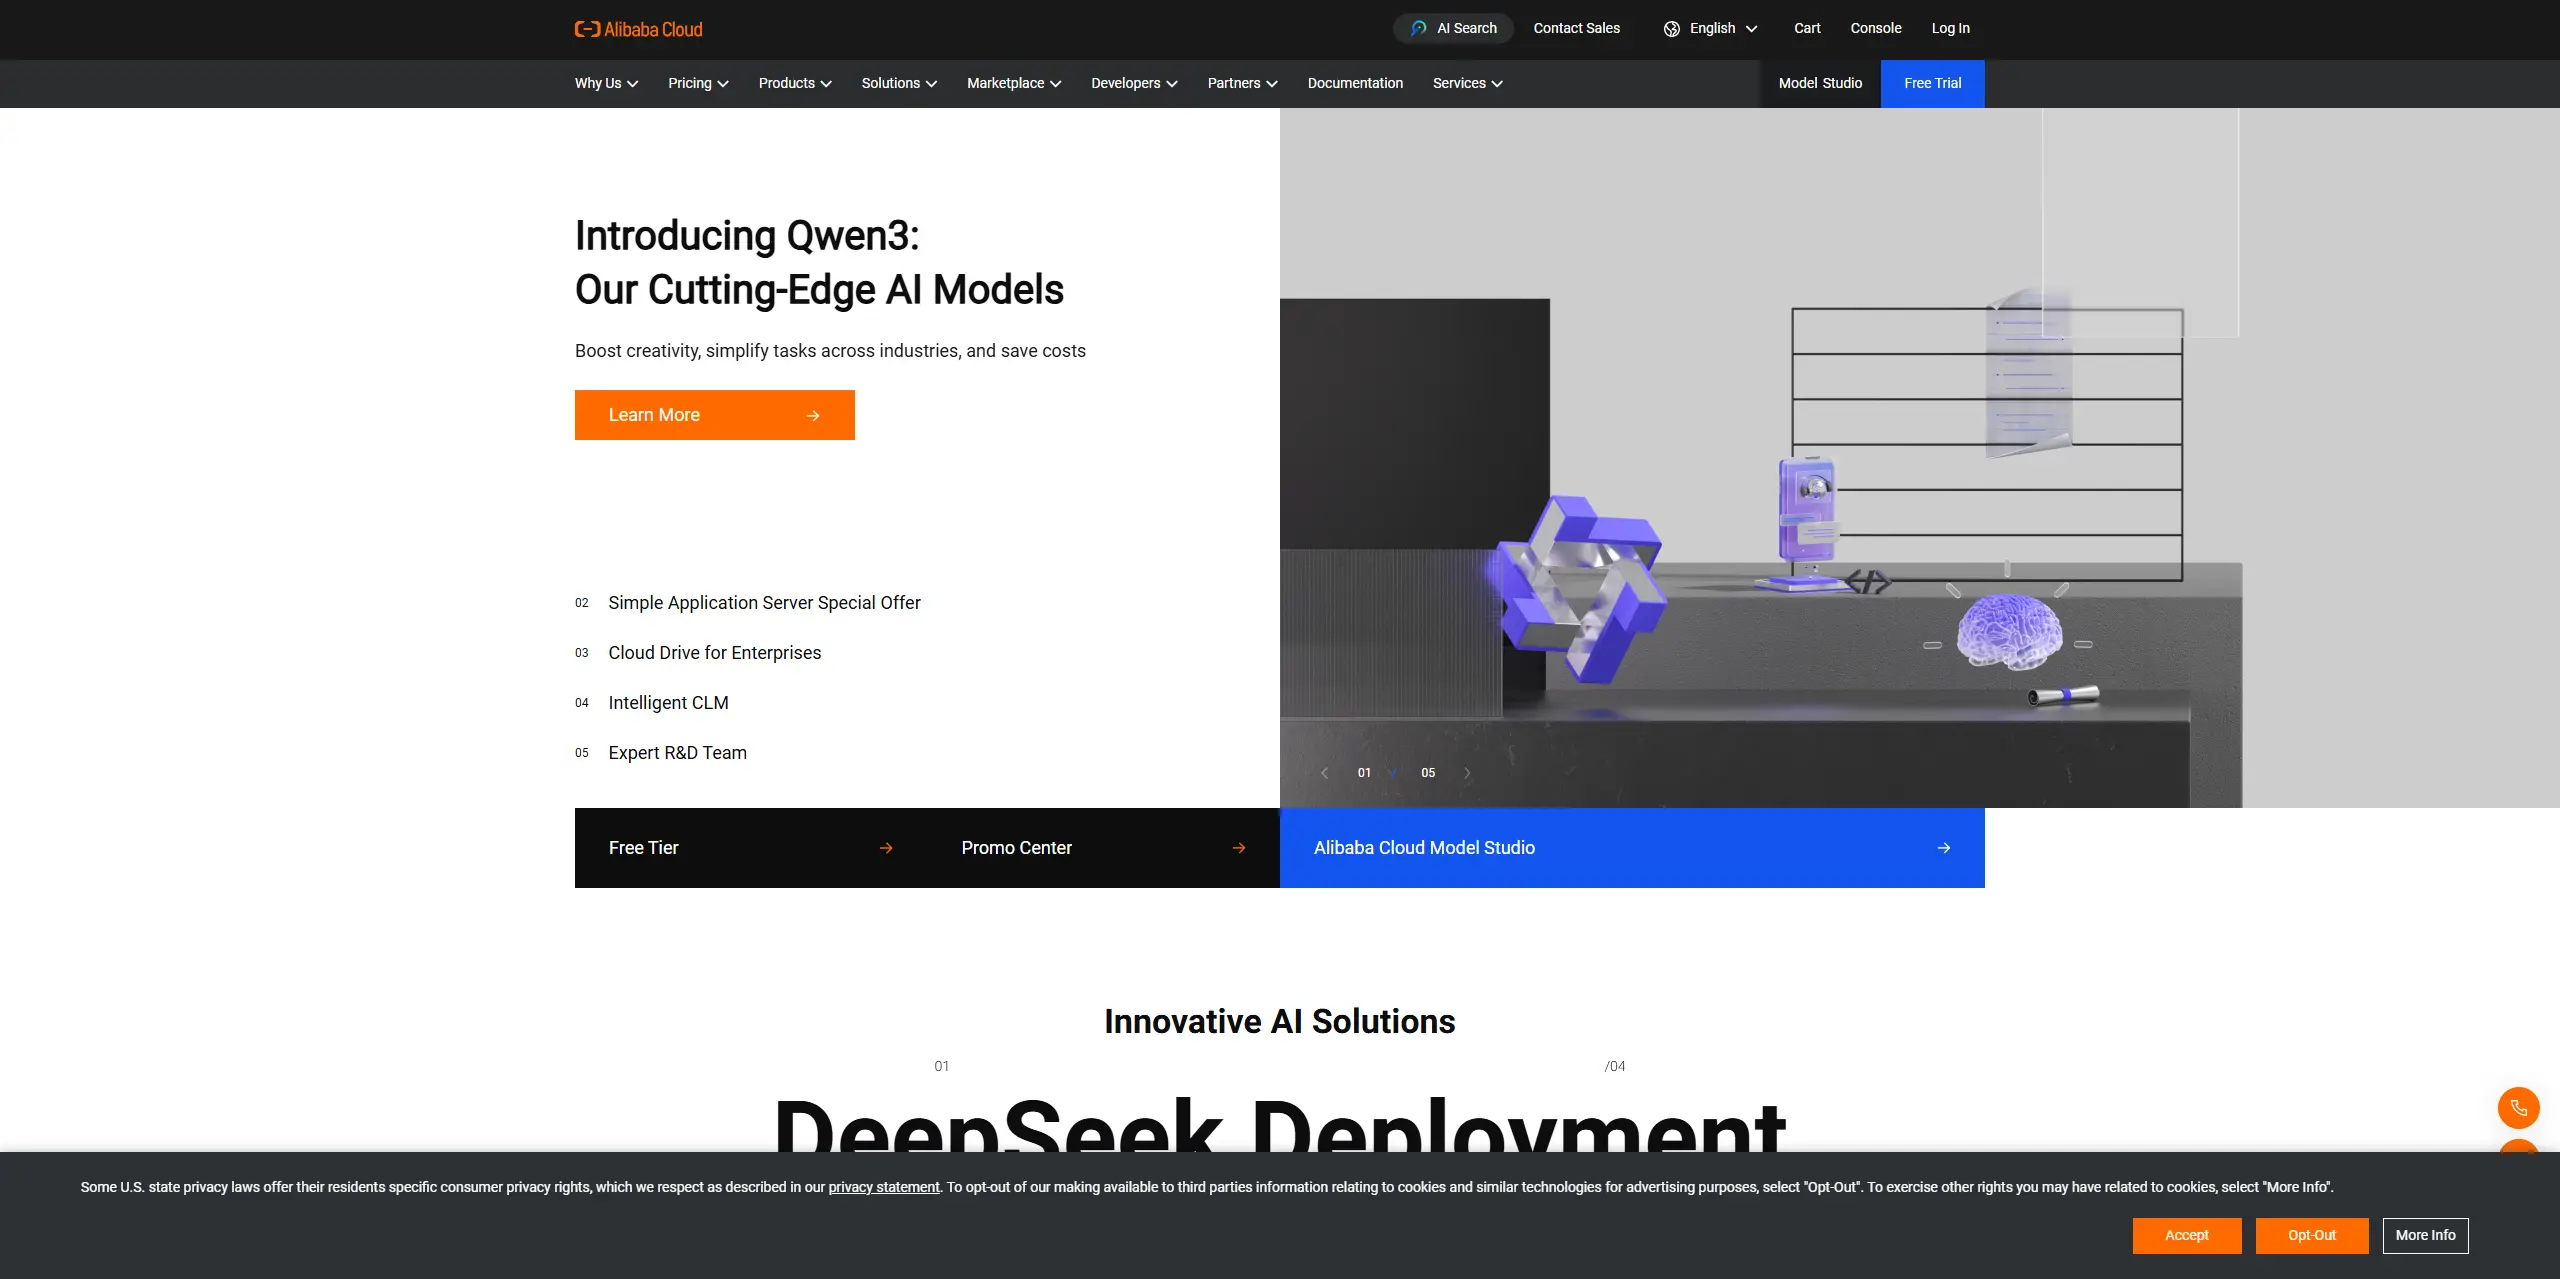Go to next carousel slide arrow
Screen dimensions: 2560x1279
pos(1467,773)
